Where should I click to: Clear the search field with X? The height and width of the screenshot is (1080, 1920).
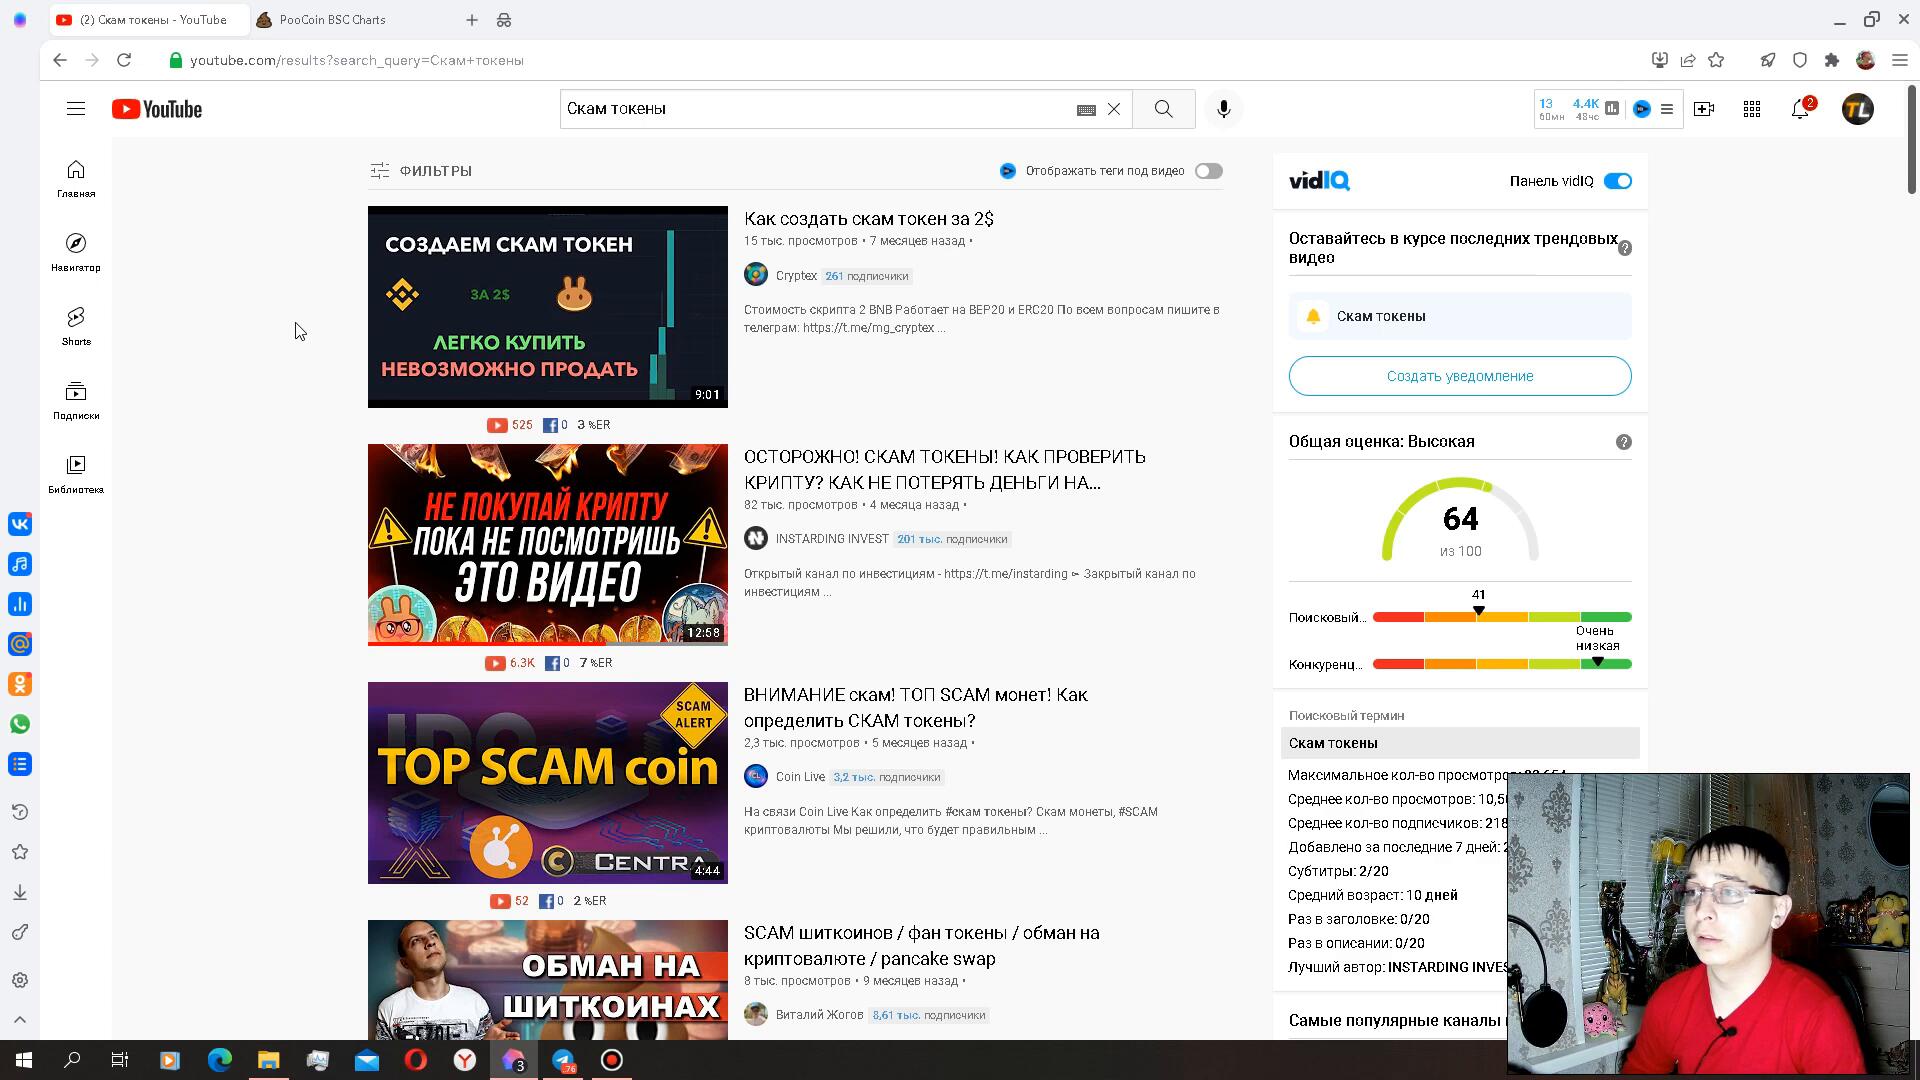(x=1114, y=109)
